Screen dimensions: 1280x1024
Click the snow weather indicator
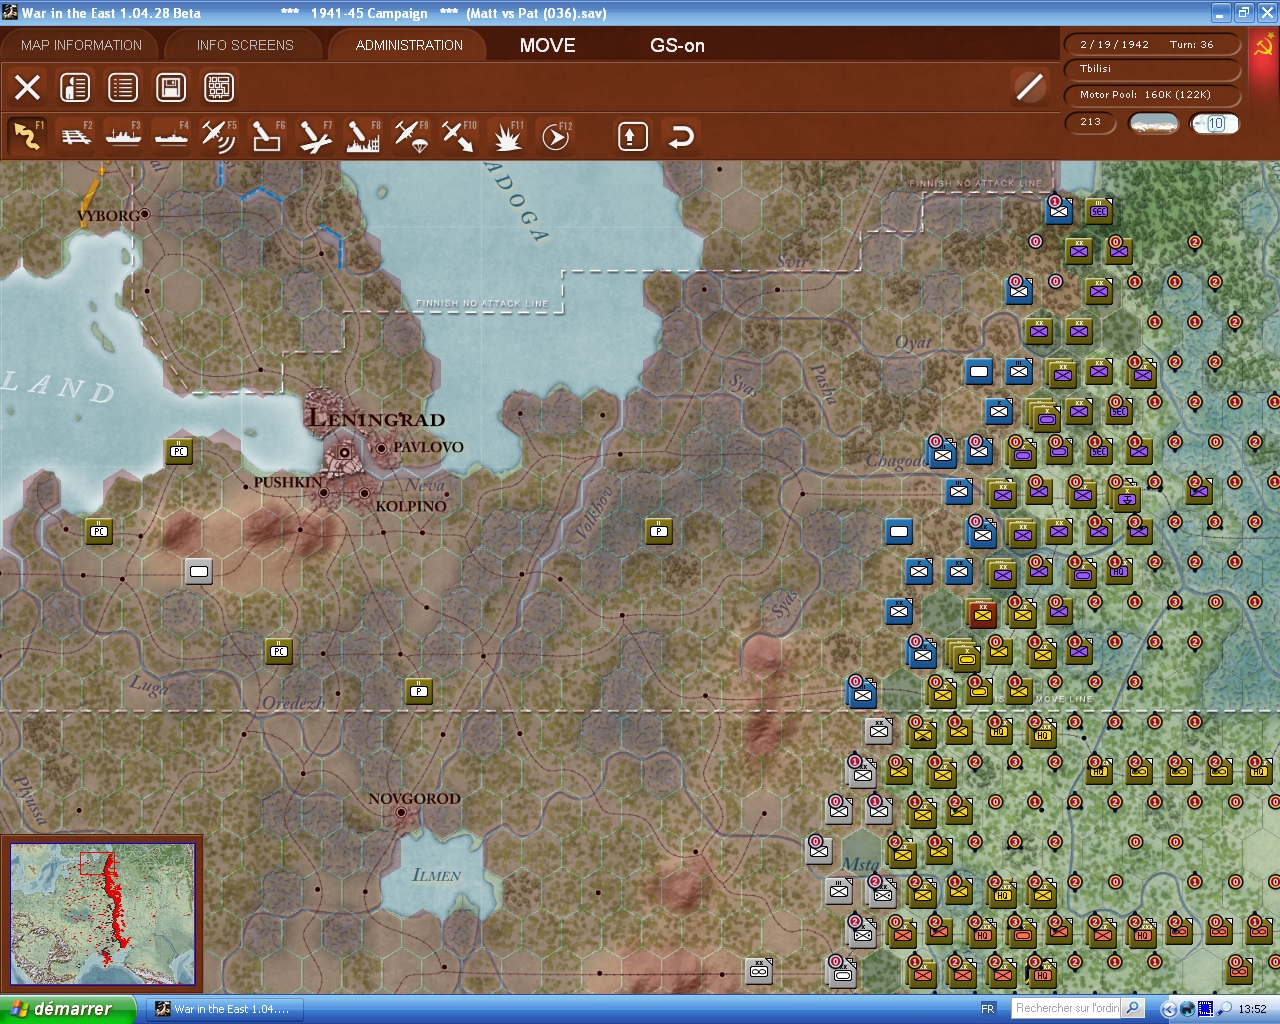[x=1154, y=123]
